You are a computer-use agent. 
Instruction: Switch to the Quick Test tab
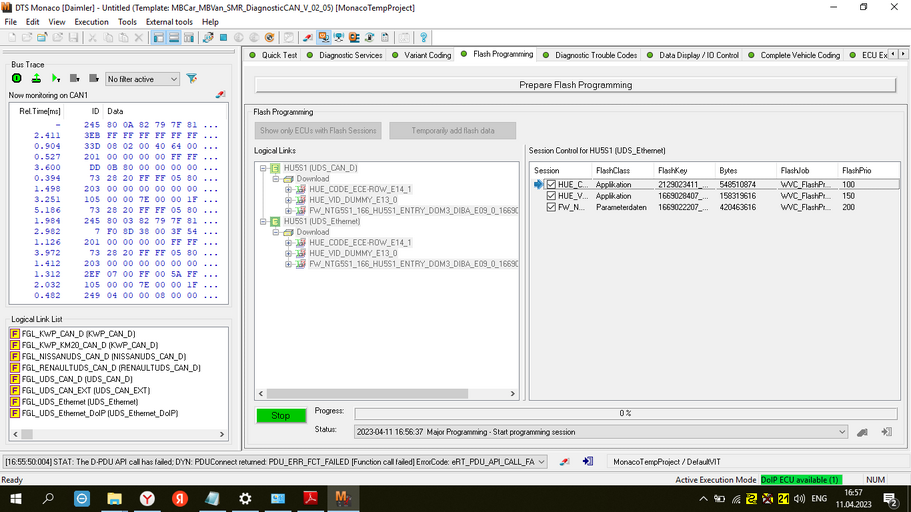(273, 55)
